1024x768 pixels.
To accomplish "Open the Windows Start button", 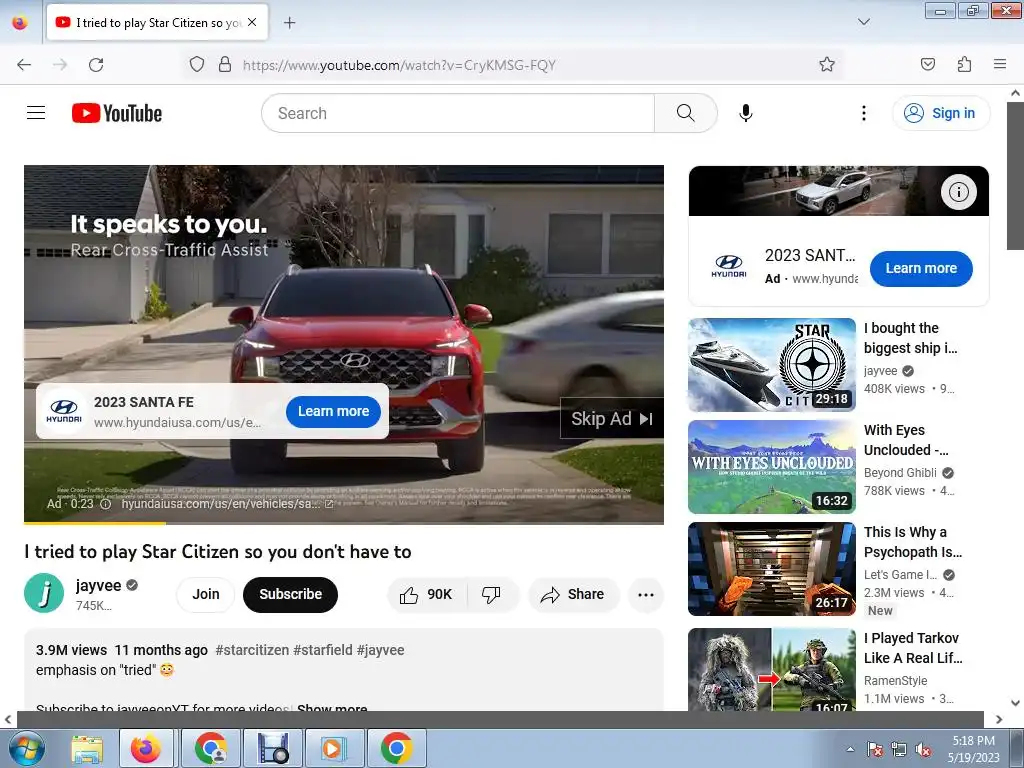I will click(27, 748).
